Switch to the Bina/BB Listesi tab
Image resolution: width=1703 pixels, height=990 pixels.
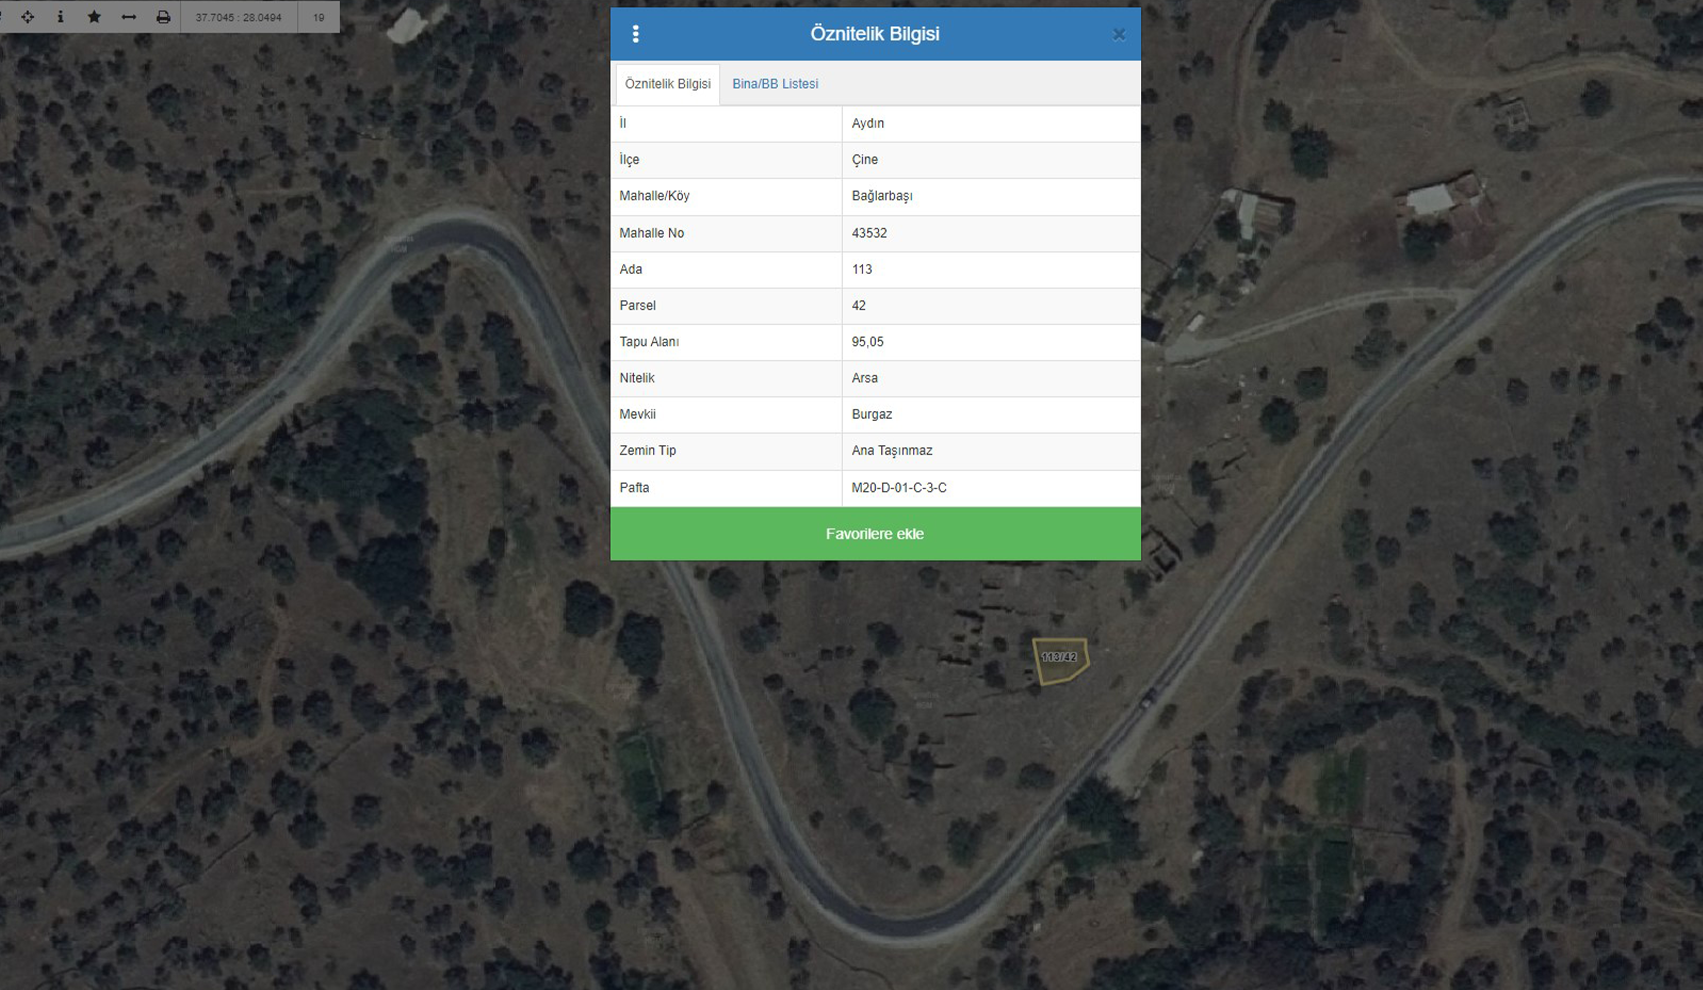pyautogui.click(x=775, y=84)
